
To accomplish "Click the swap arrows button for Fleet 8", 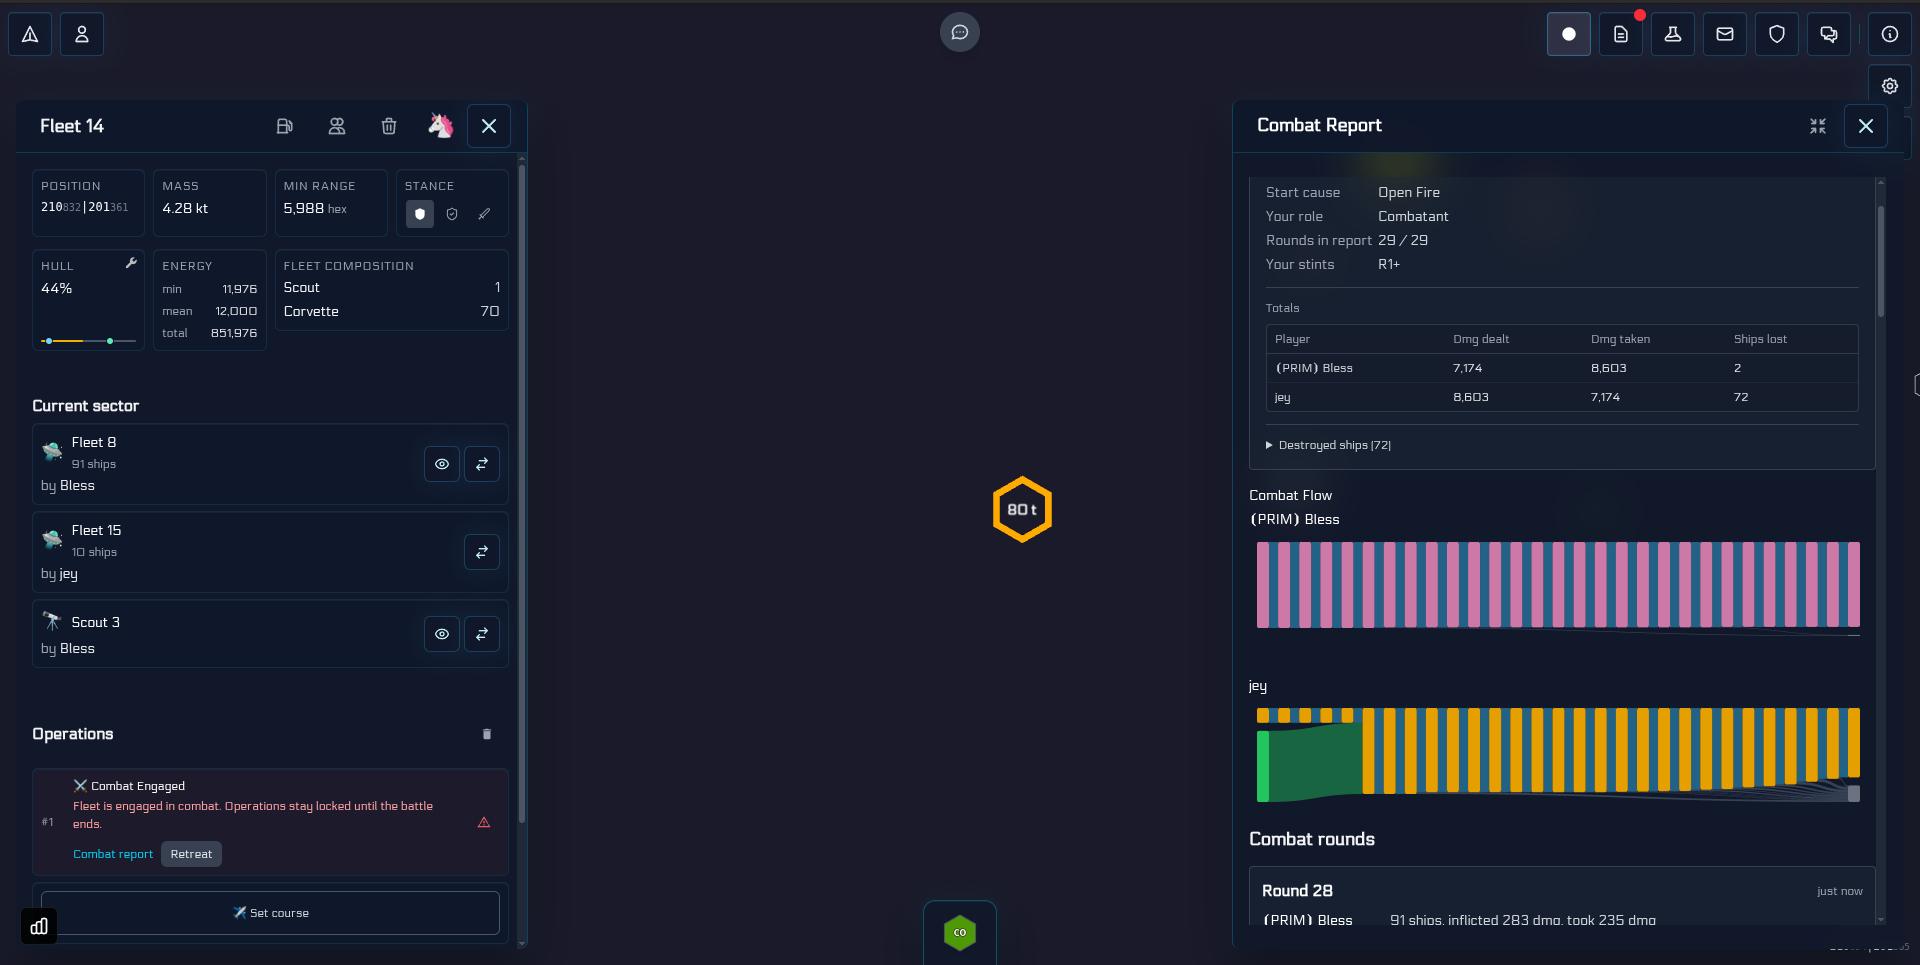I will (482, 464).
